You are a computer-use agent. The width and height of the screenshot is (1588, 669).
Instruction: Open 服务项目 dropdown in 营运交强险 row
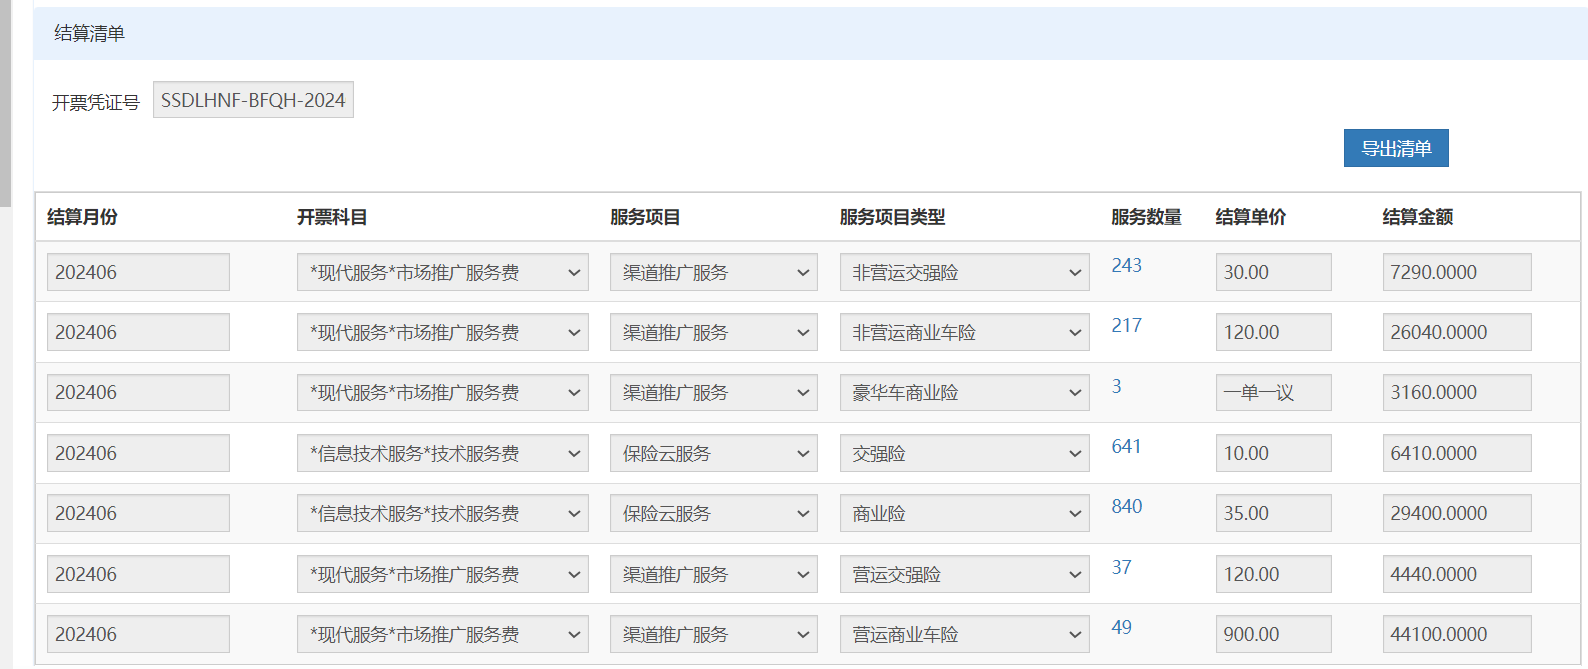(714, 574)
